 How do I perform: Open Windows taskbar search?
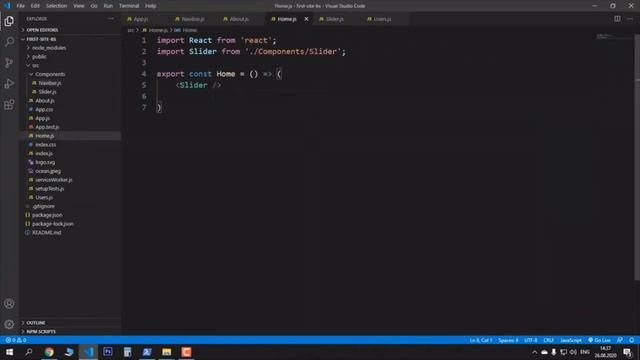coord(29,352)
